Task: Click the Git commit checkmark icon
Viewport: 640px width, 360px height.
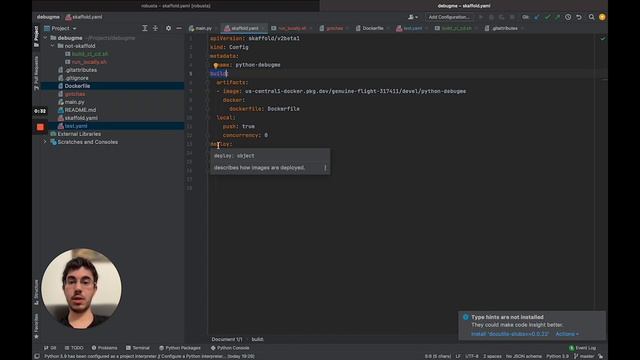Action: pyautogui.click(x=547, y=17)
